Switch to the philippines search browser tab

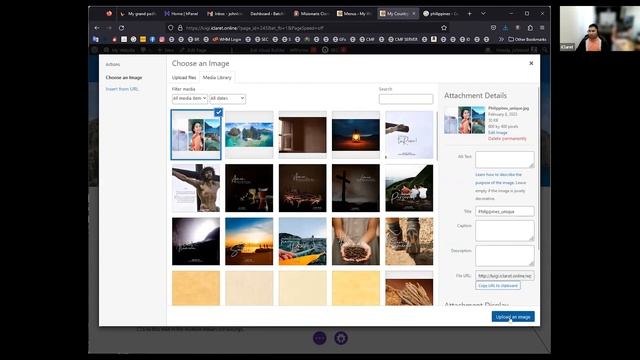pos(440,13)
